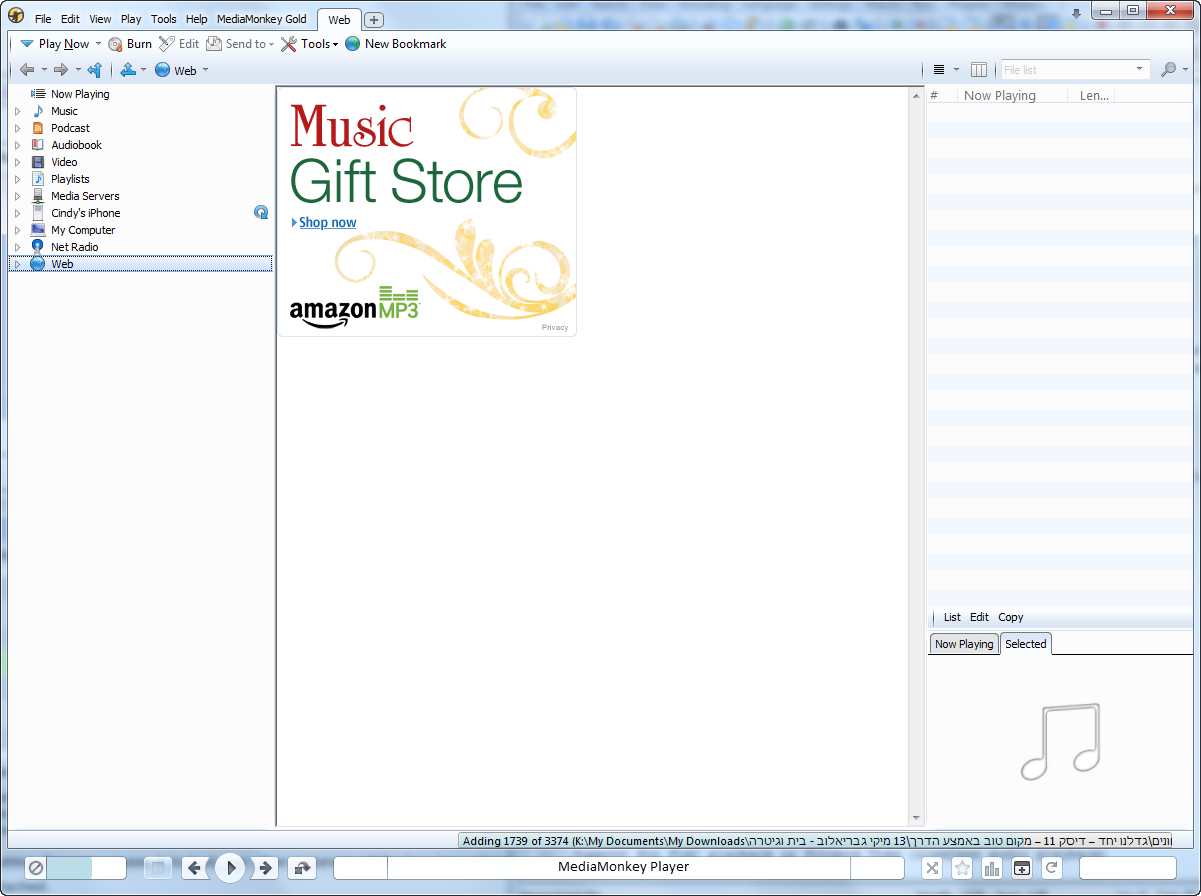This screenshot has width=1201, height=896.
Task: Click the volume slider in player bar
Action: point(86,868)
